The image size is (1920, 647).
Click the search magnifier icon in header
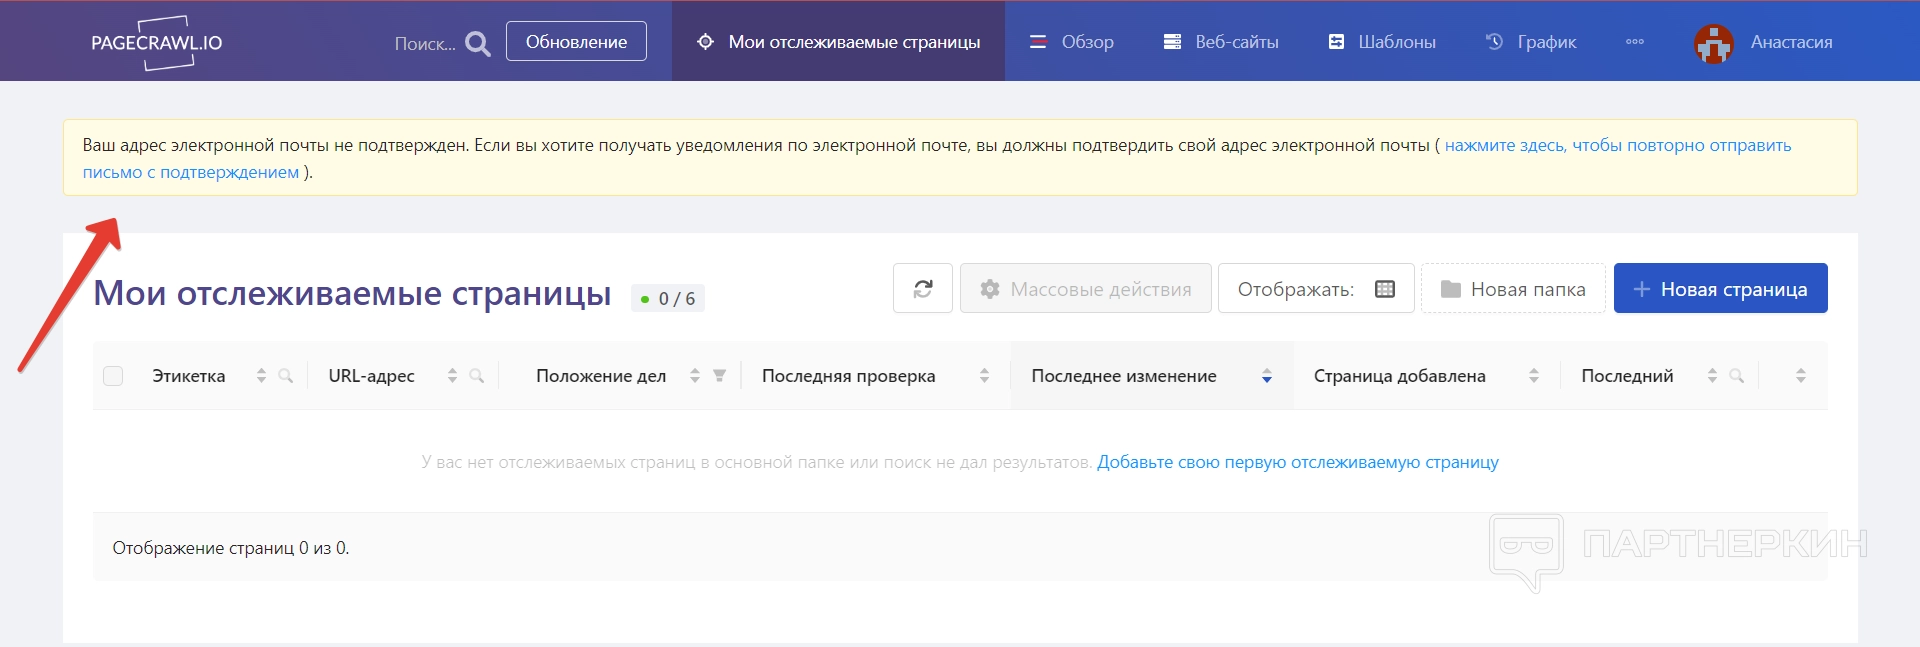pyautogui.click(x=478, y=44)
